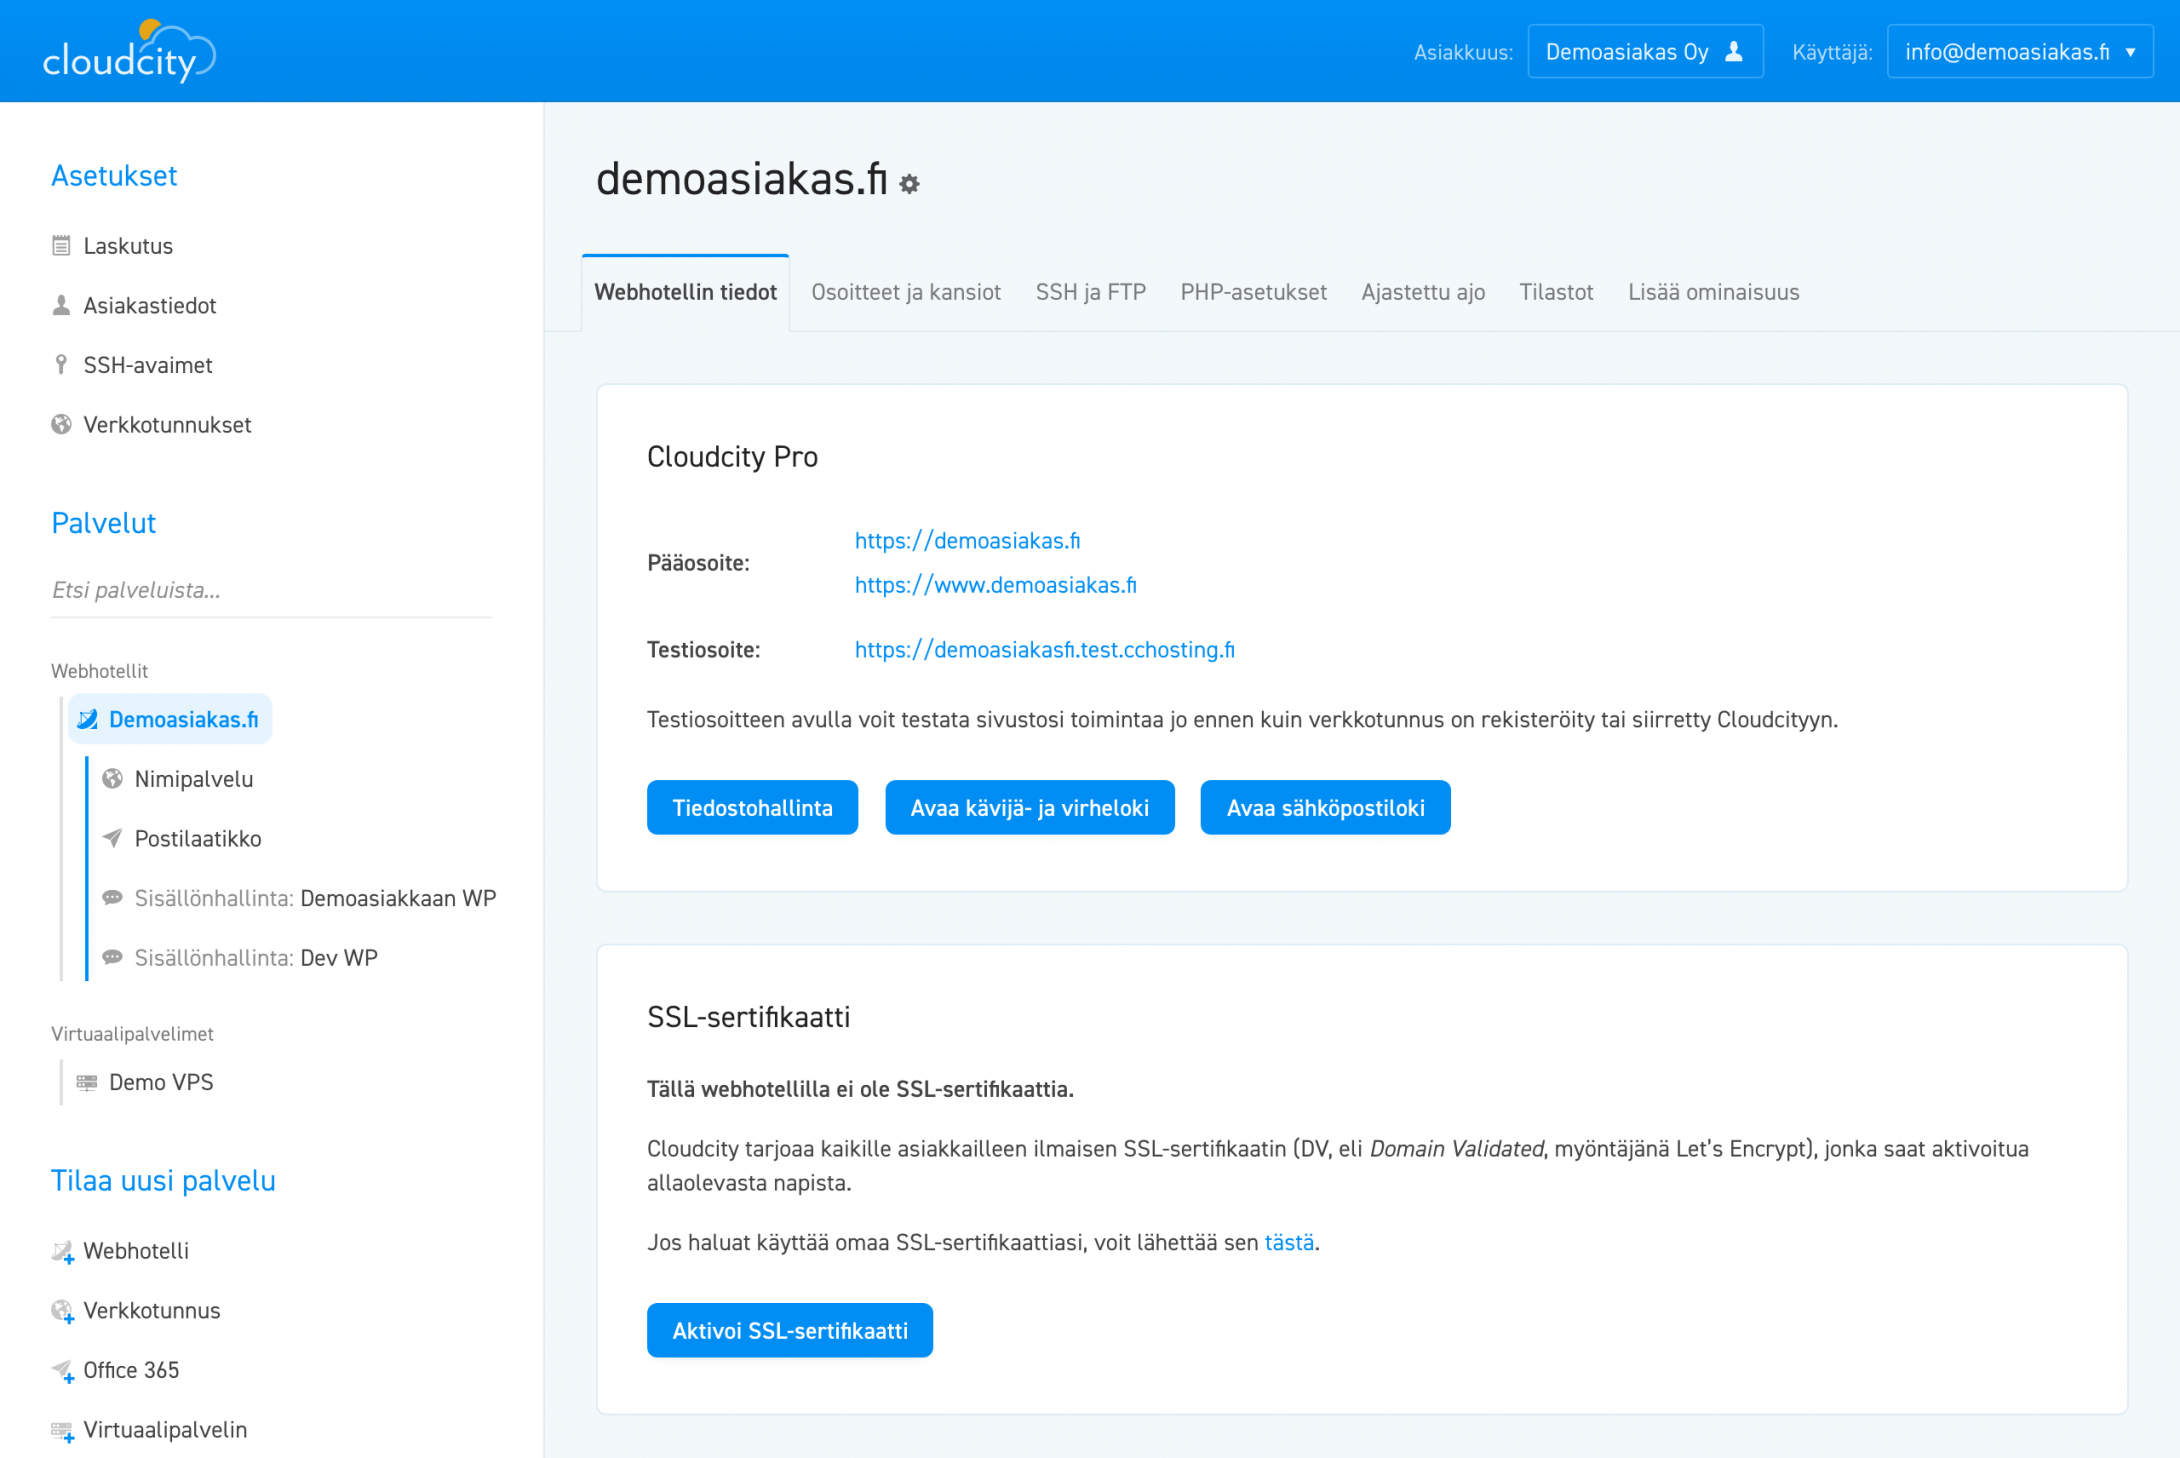The height and width of the screenshot is (1458, 2180).
Task: Order Office 365 service
Action: (x=131, y=1370)
